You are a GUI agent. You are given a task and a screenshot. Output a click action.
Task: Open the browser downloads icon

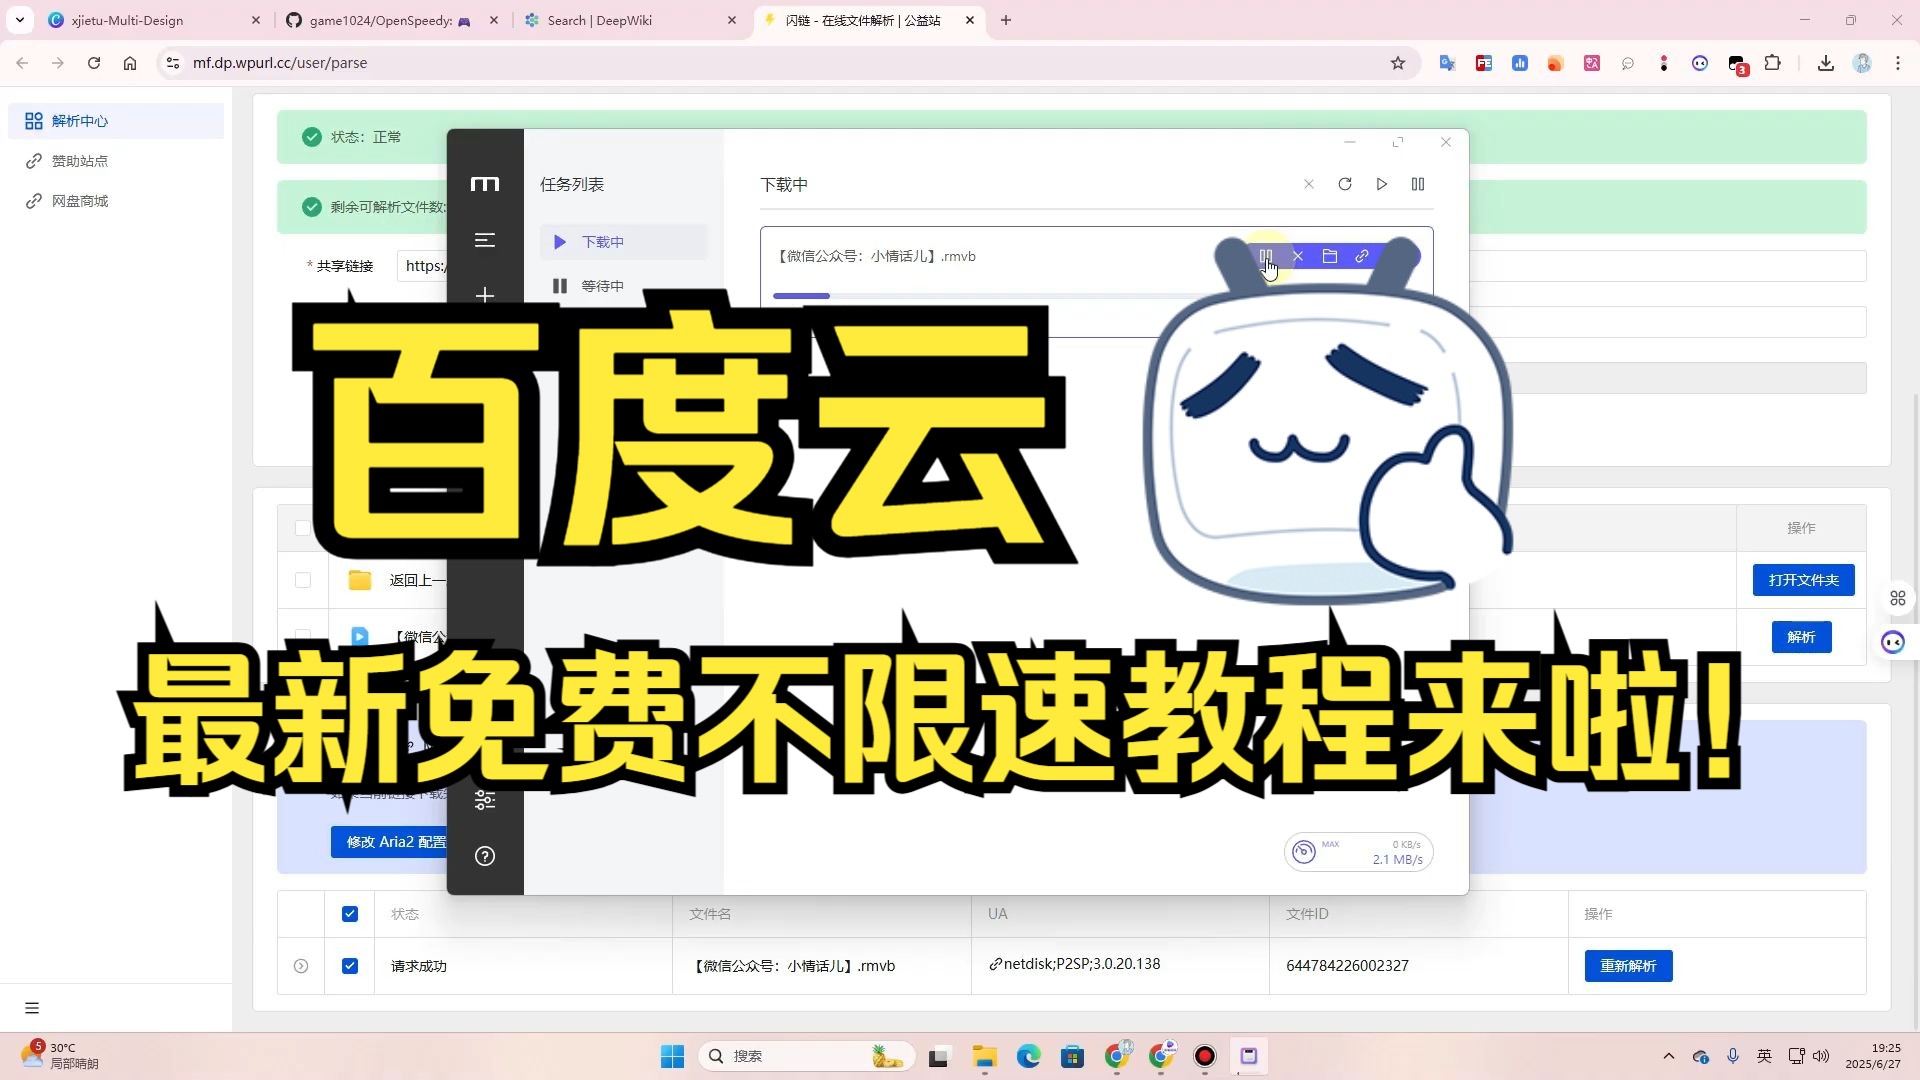(1826, 63)
